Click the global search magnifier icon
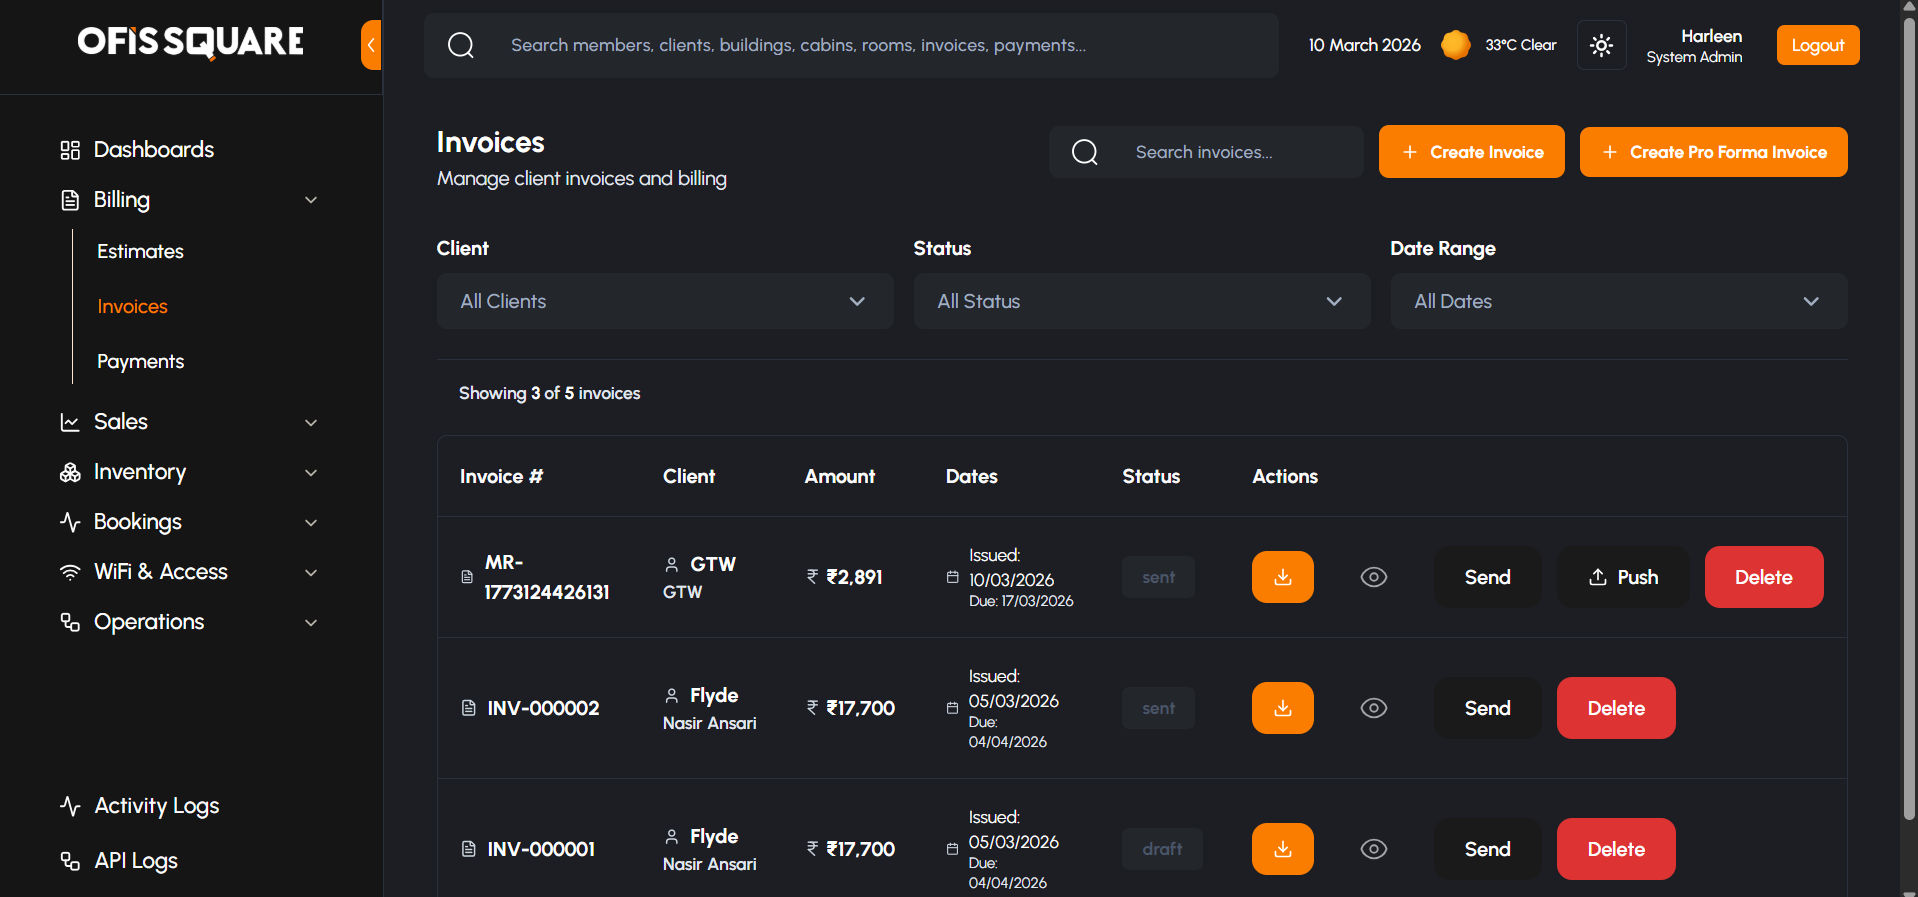This screenshot has height=897, width=1918. [x=461, y=45]
